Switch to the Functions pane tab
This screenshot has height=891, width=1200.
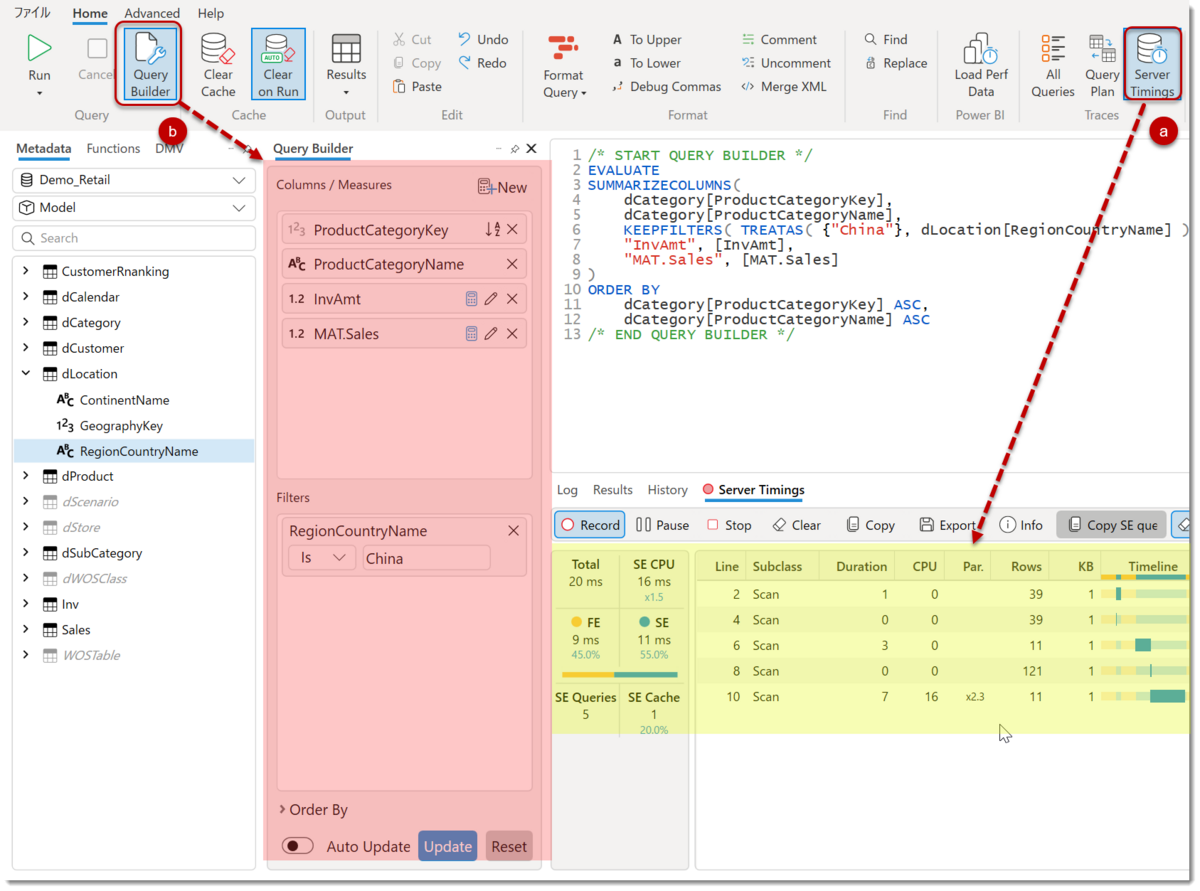(x=113, y=149)
